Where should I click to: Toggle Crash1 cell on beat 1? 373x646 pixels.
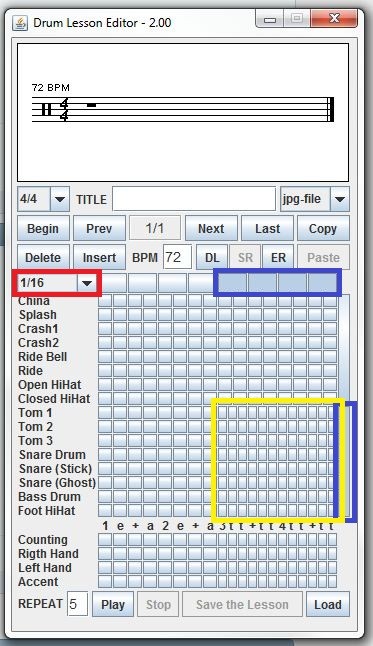pos(105,329)
